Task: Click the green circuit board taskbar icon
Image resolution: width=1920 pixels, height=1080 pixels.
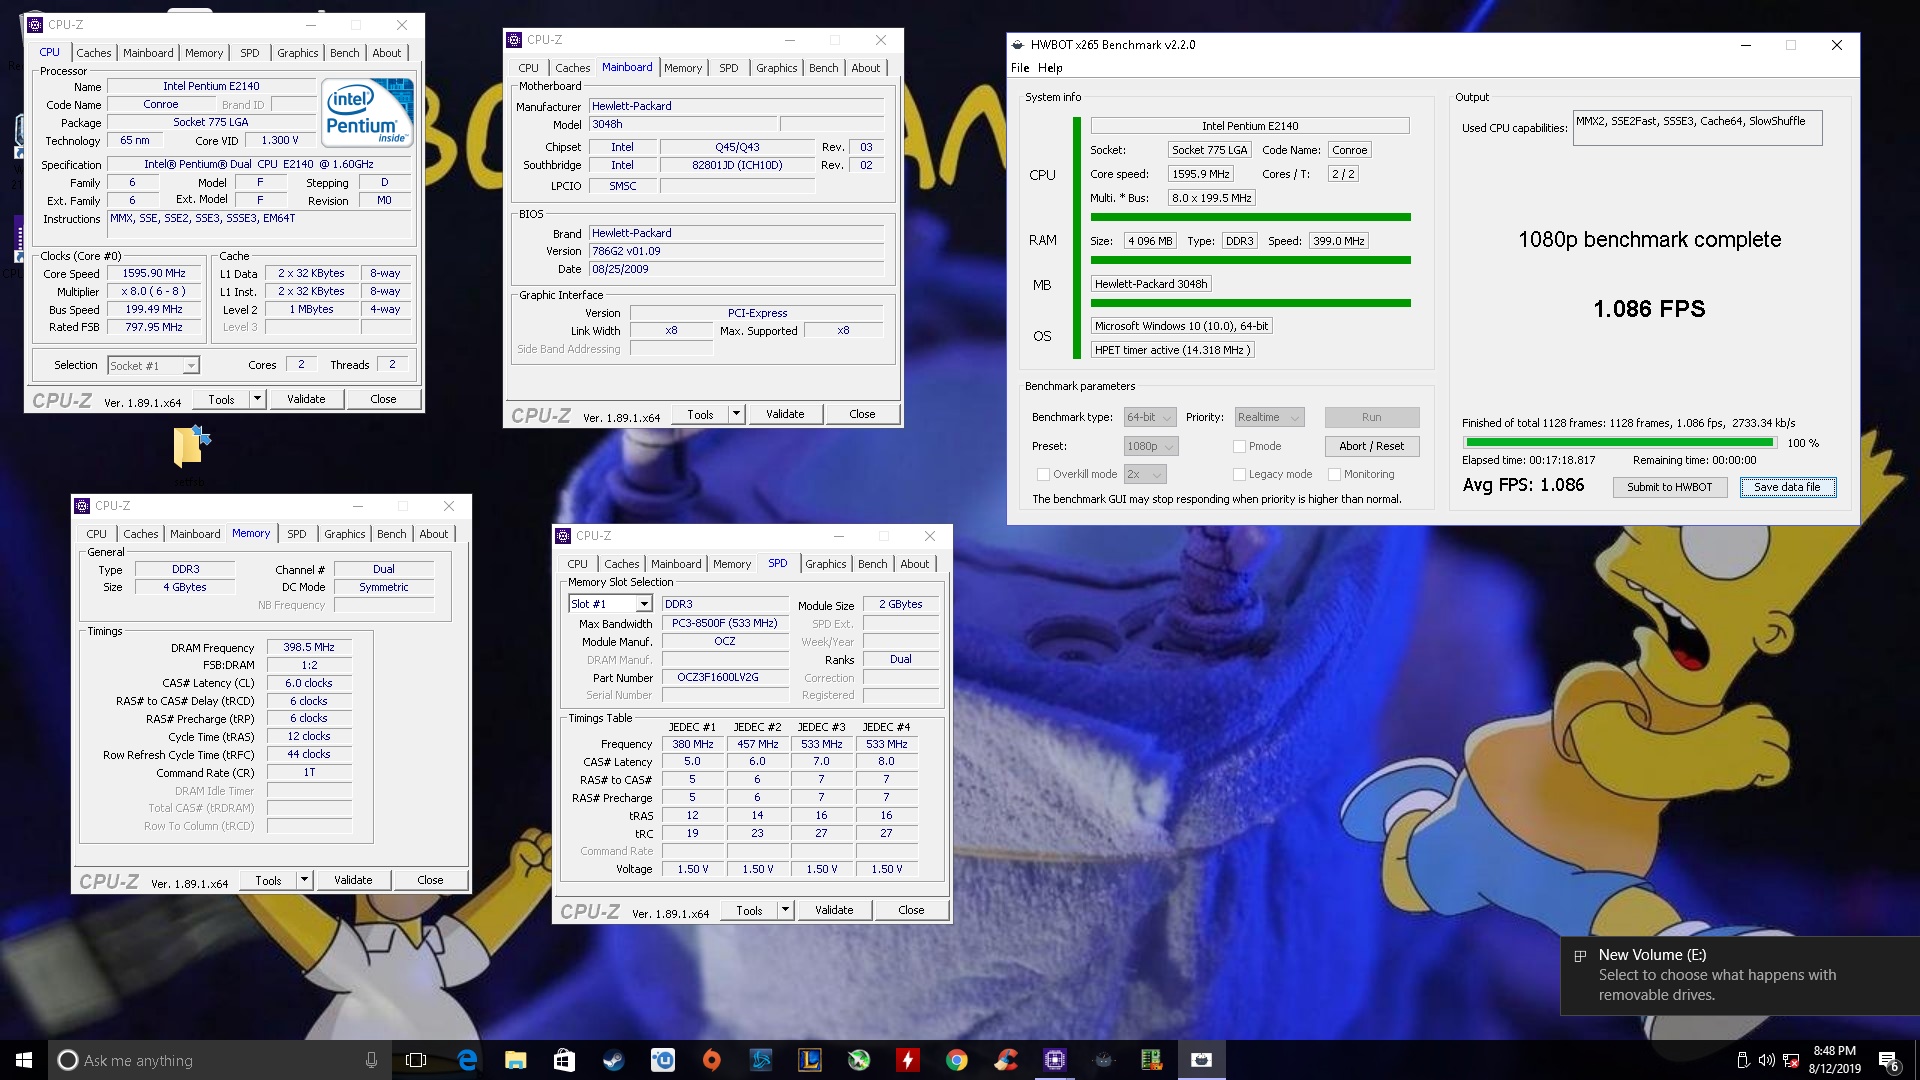Action: 1151,1060
